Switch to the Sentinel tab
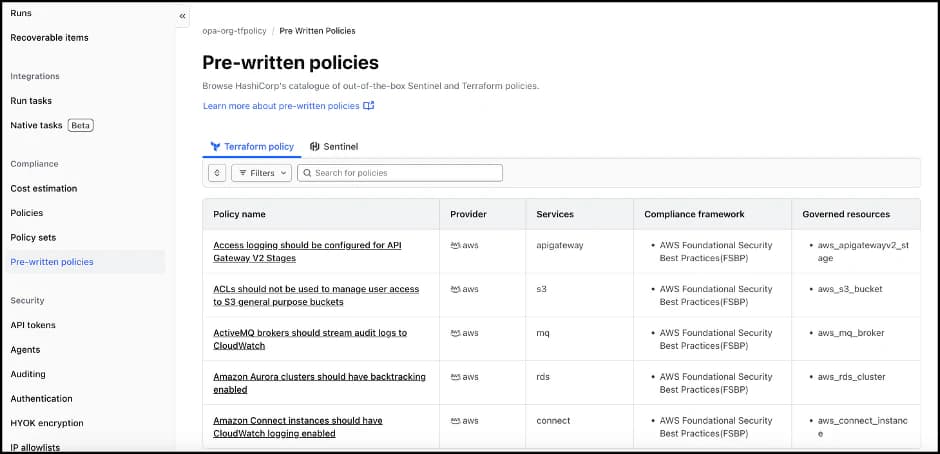The height and width of the screenshot is (454, 940). pos(334,146)
